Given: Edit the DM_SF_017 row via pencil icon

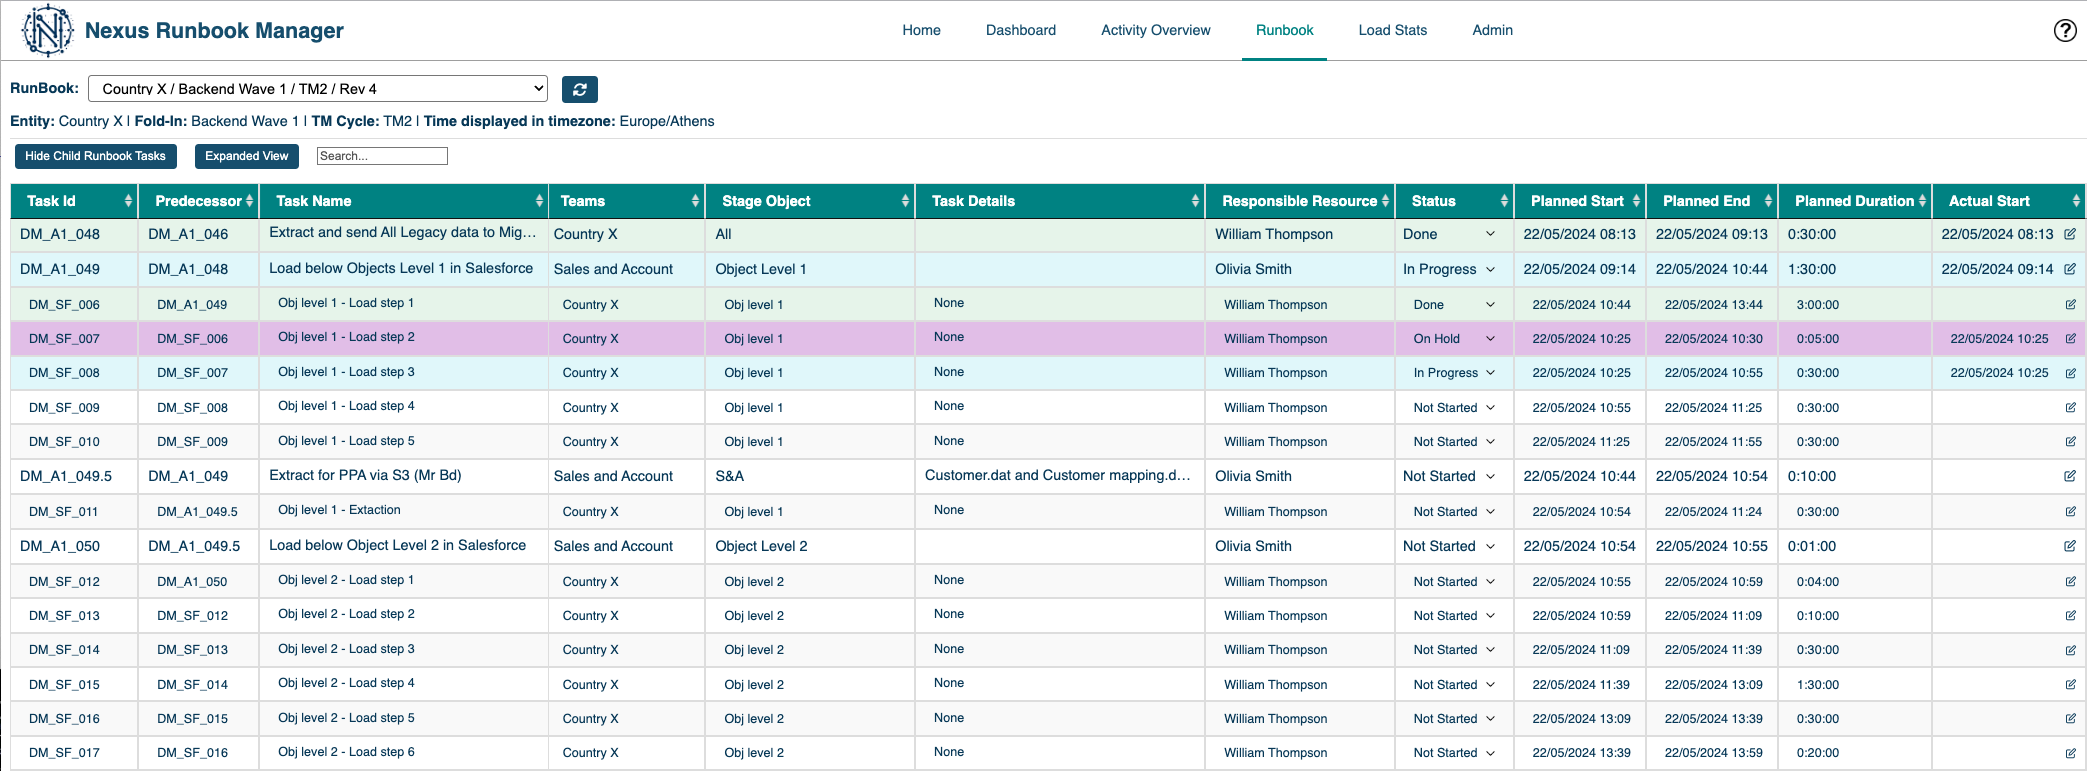Looking at the screenshot, I should [2070, 753].
